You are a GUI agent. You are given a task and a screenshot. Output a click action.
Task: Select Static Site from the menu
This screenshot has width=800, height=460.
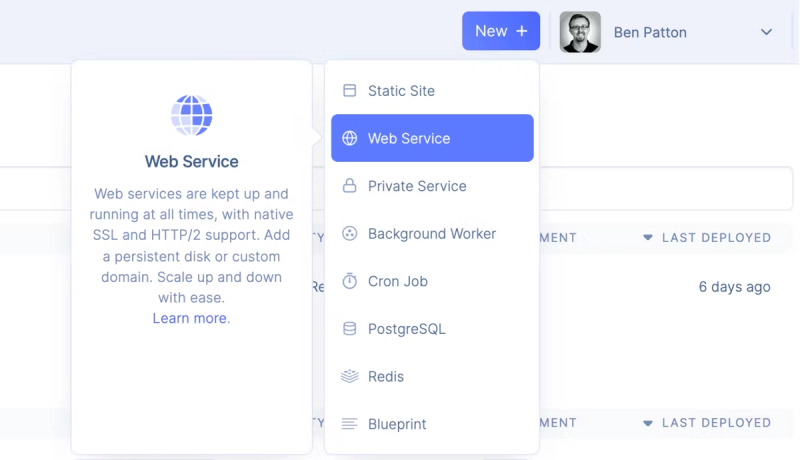click(x=401, y=91)
